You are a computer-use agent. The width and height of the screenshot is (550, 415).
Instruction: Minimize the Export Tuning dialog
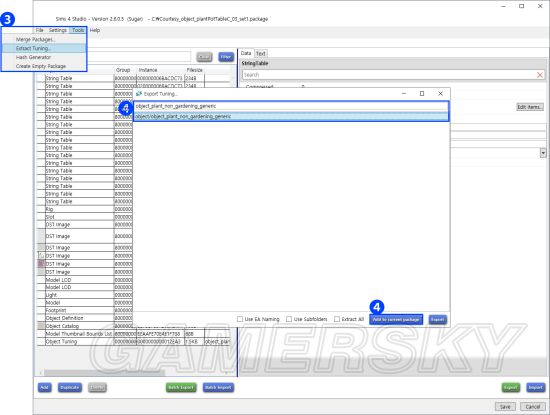404,94
